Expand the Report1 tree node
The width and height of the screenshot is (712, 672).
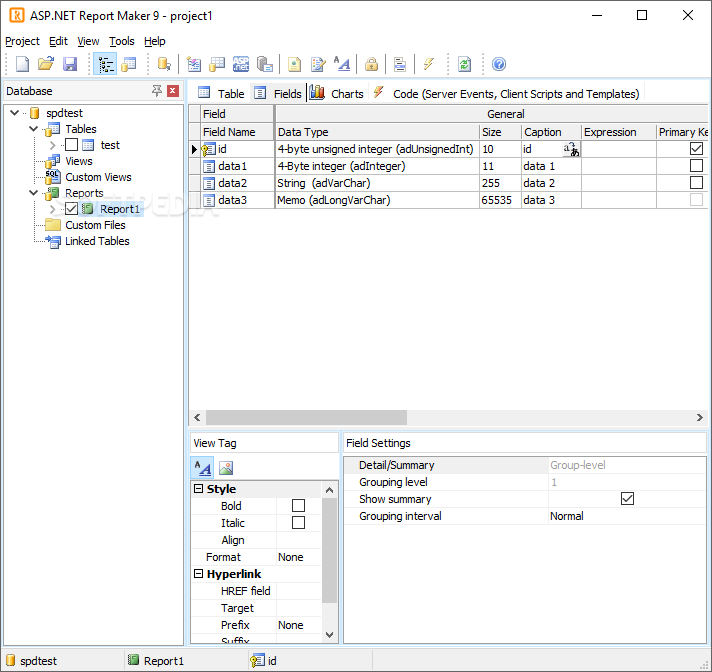pyautogui.click(x=52, y=209)
